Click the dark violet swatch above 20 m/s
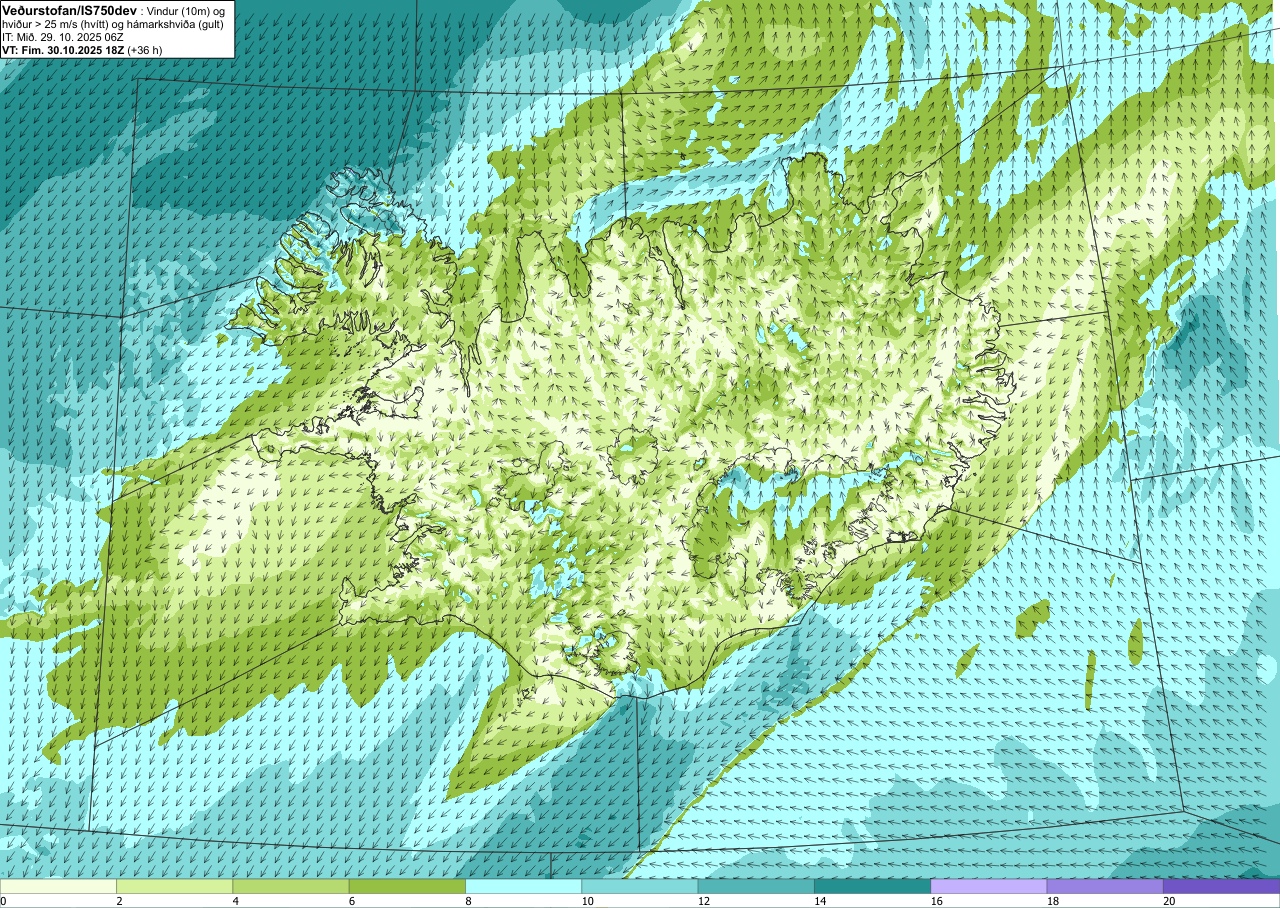1280x908 pixels. tap(1221, 886)
